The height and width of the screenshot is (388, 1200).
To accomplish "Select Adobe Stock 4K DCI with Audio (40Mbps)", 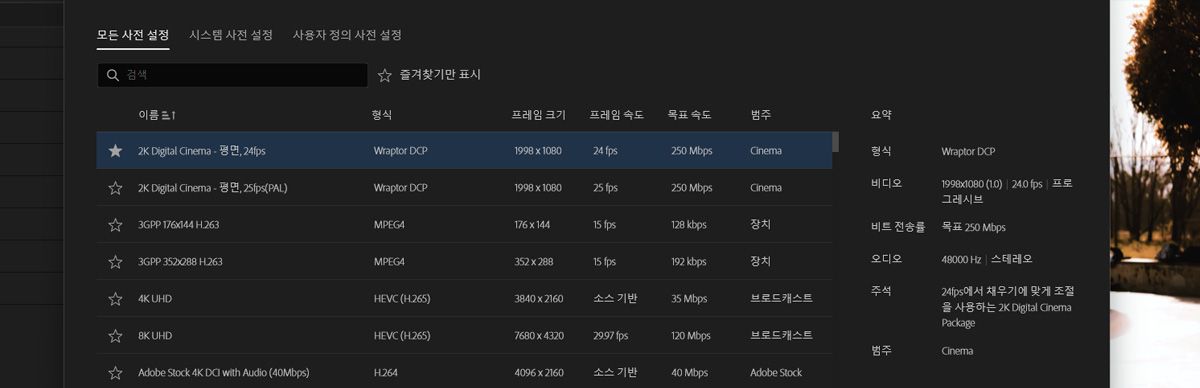I will pyautogui.click(x=224, y=373).
